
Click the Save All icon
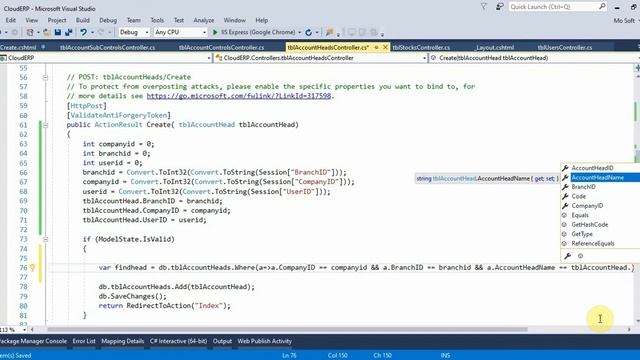pyautogui.click(x=69, y=32)
